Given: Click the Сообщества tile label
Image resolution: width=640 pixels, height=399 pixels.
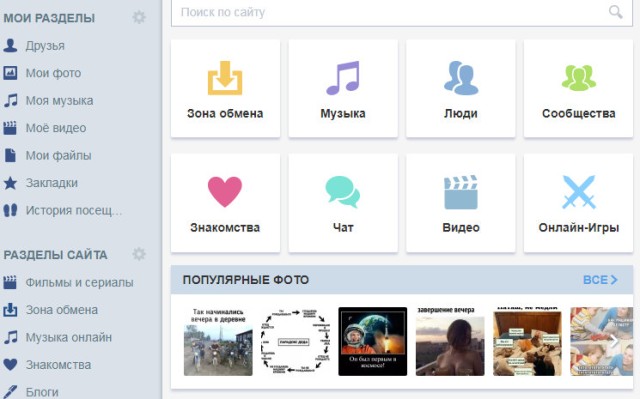Looking at the screenshot, I should click(579, 113).
